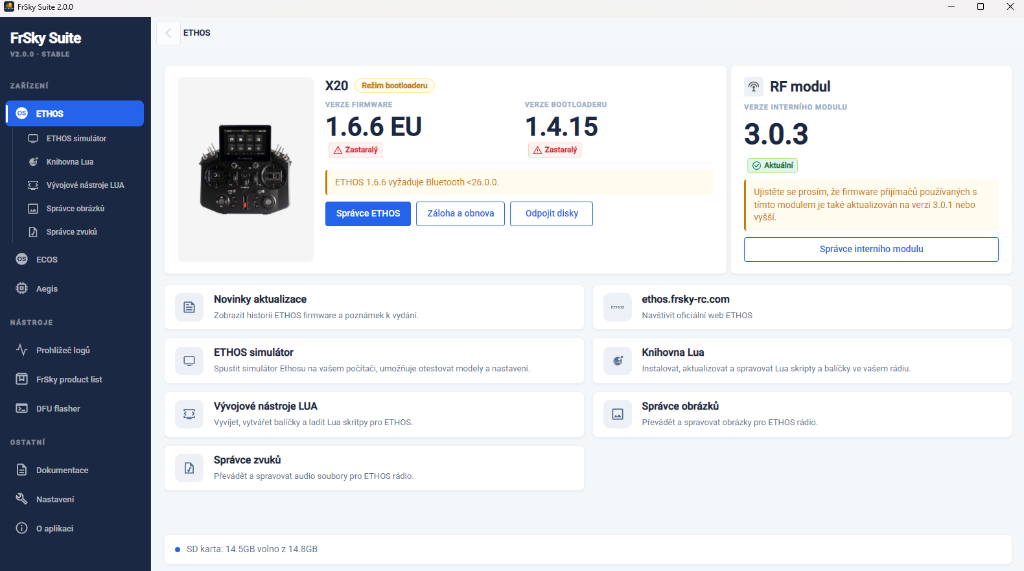Click Záloha a obnova button
The image size is (1024, 571).
click(x=460, y=214)
